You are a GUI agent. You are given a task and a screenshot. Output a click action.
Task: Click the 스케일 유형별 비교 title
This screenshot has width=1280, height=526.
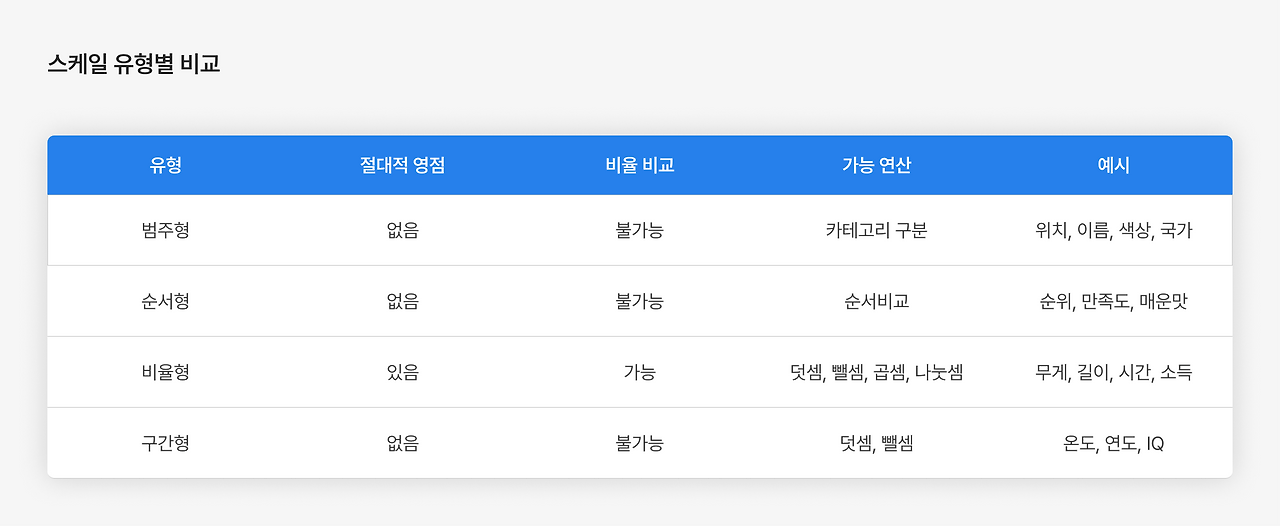pos(133,65)
